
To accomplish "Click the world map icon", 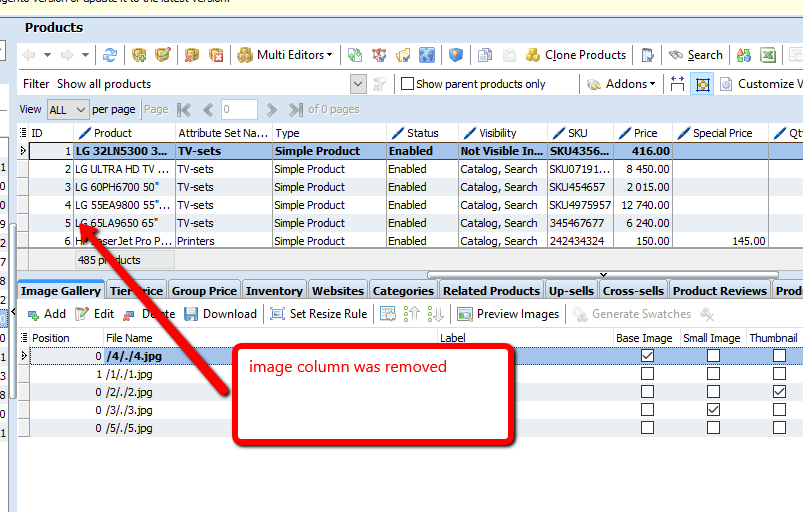I will click(x=427, y=55).
